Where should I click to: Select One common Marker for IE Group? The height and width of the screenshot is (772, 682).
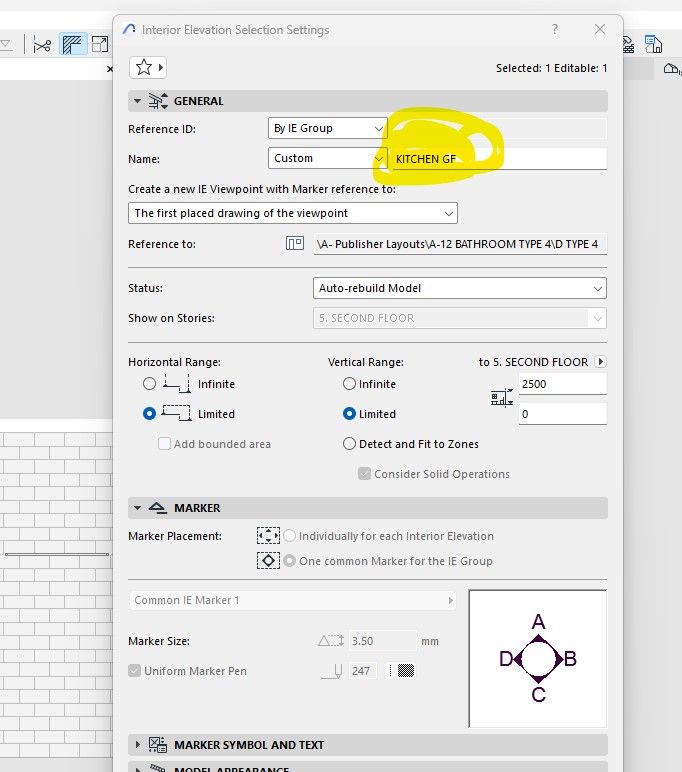click(290, 561)
